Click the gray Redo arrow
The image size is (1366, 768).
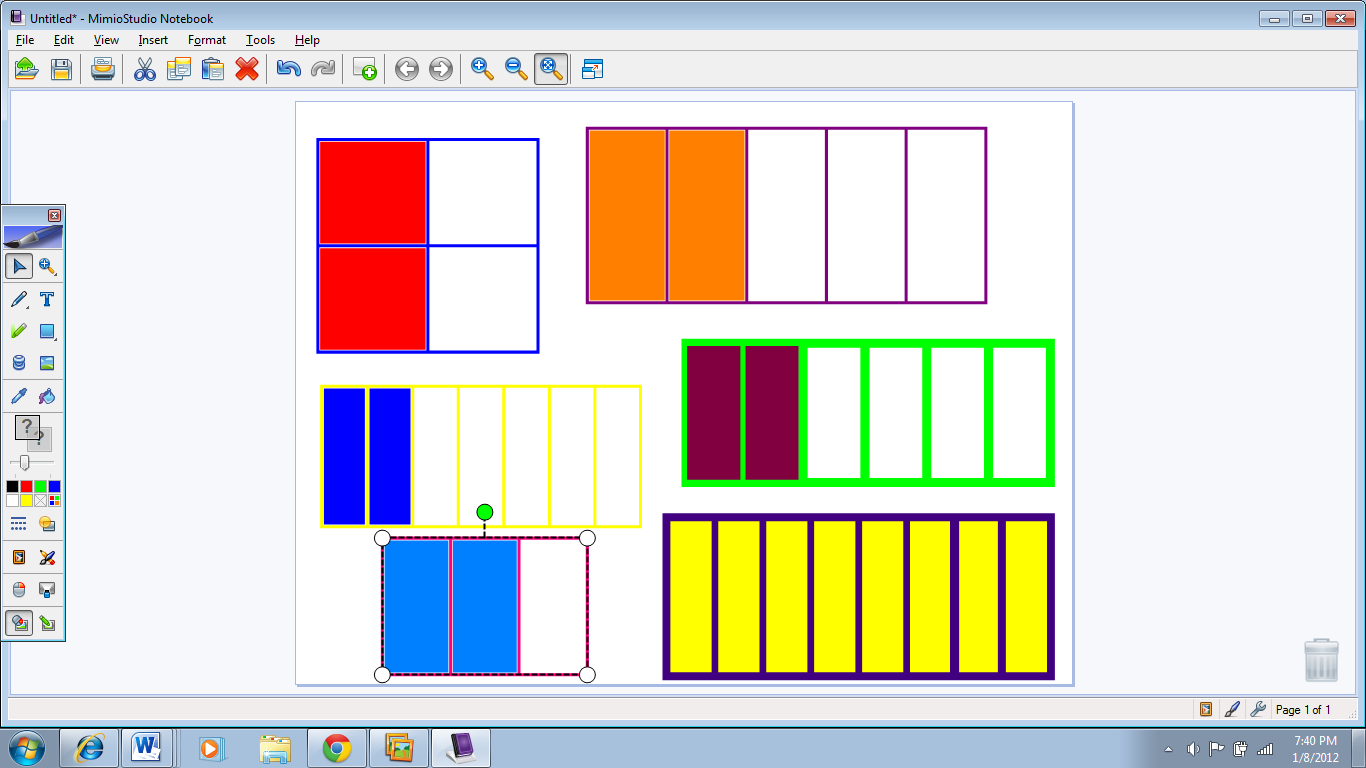322,69
